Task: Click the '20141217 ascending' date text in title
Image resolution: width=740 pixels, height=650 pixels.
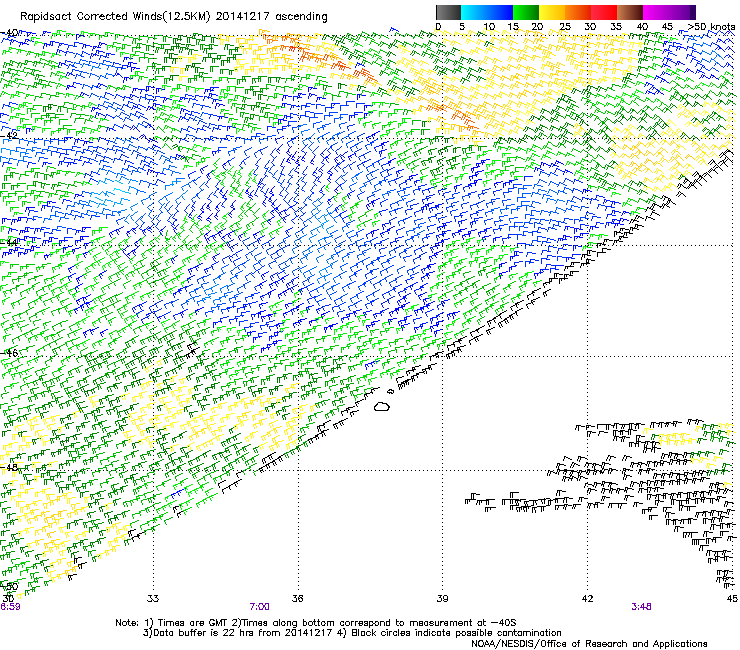Action: (271, 17)
